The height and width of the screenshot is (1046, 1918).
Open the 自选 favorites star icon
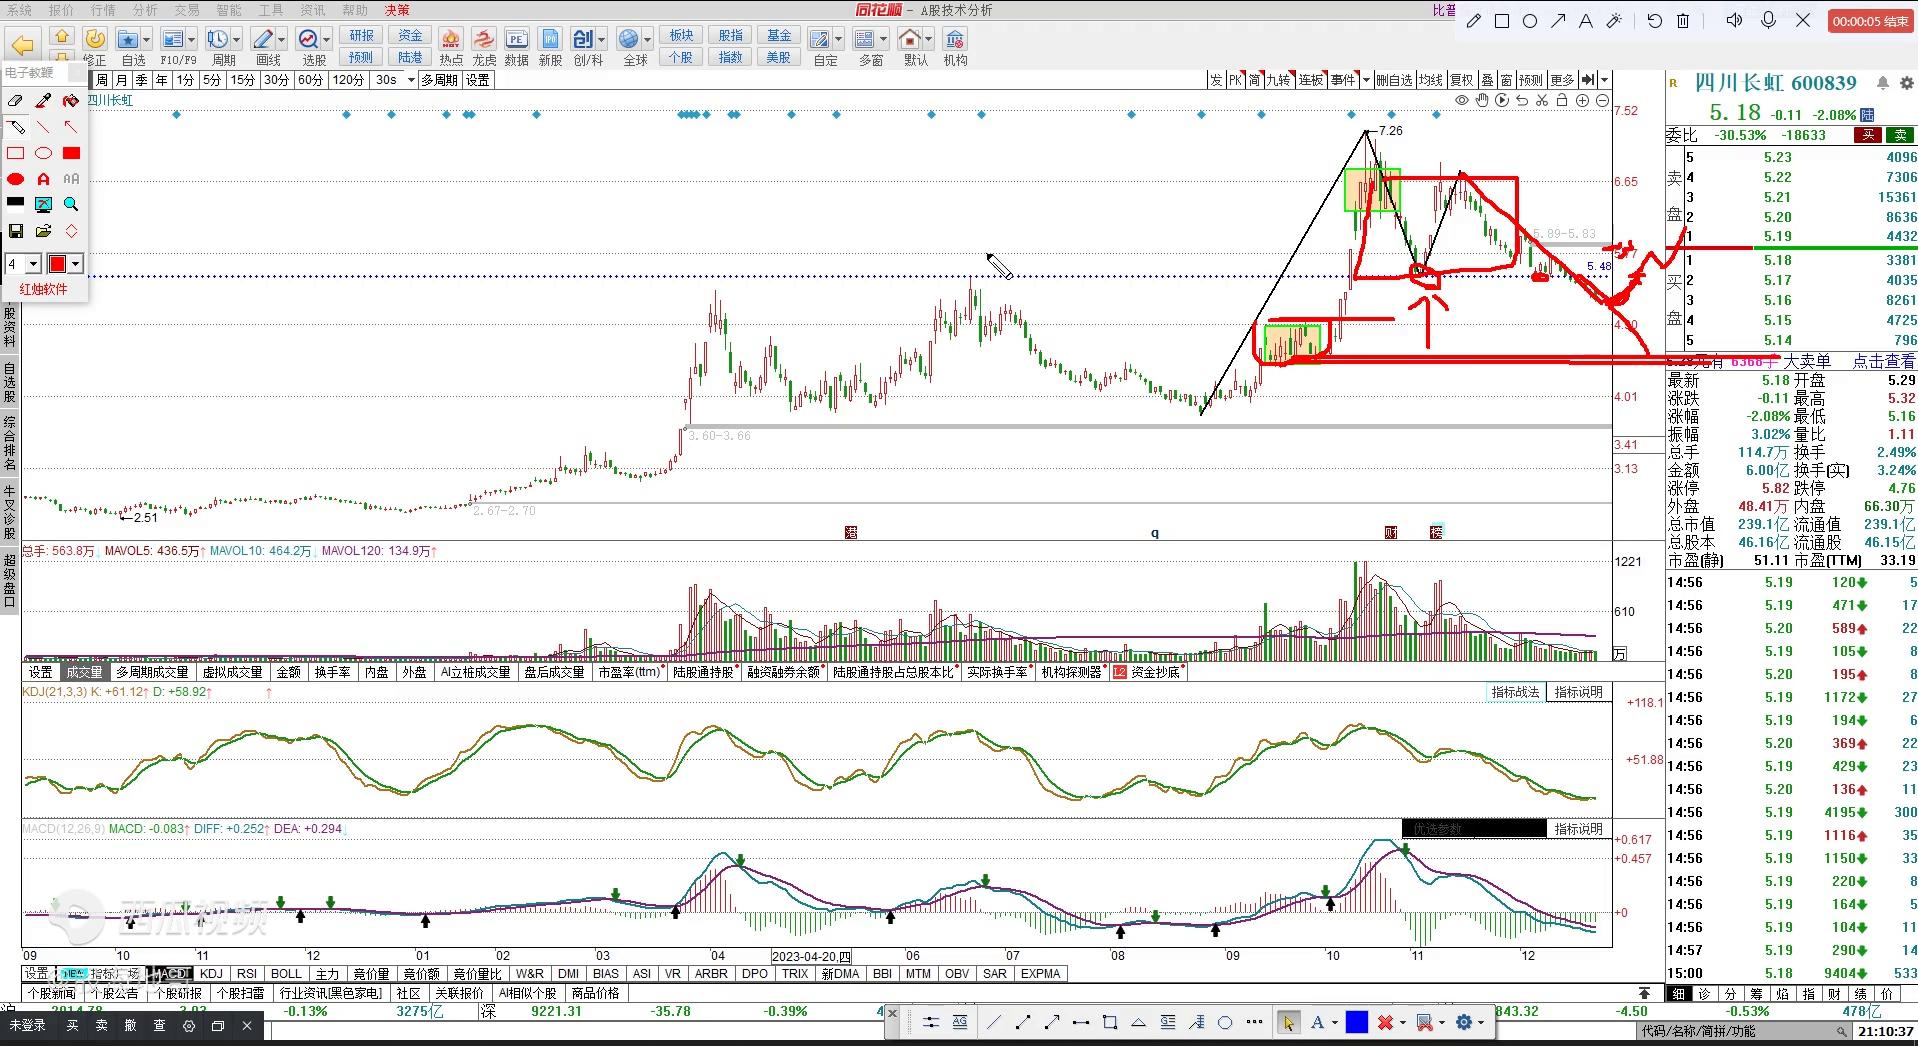pos(127,39)
